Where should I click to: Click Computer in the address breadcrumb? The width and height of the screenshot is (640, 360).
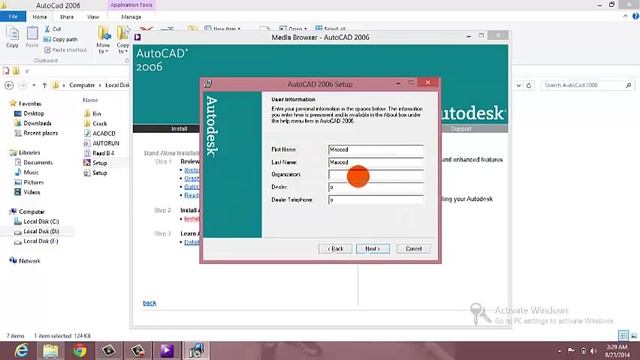point(82,85)
